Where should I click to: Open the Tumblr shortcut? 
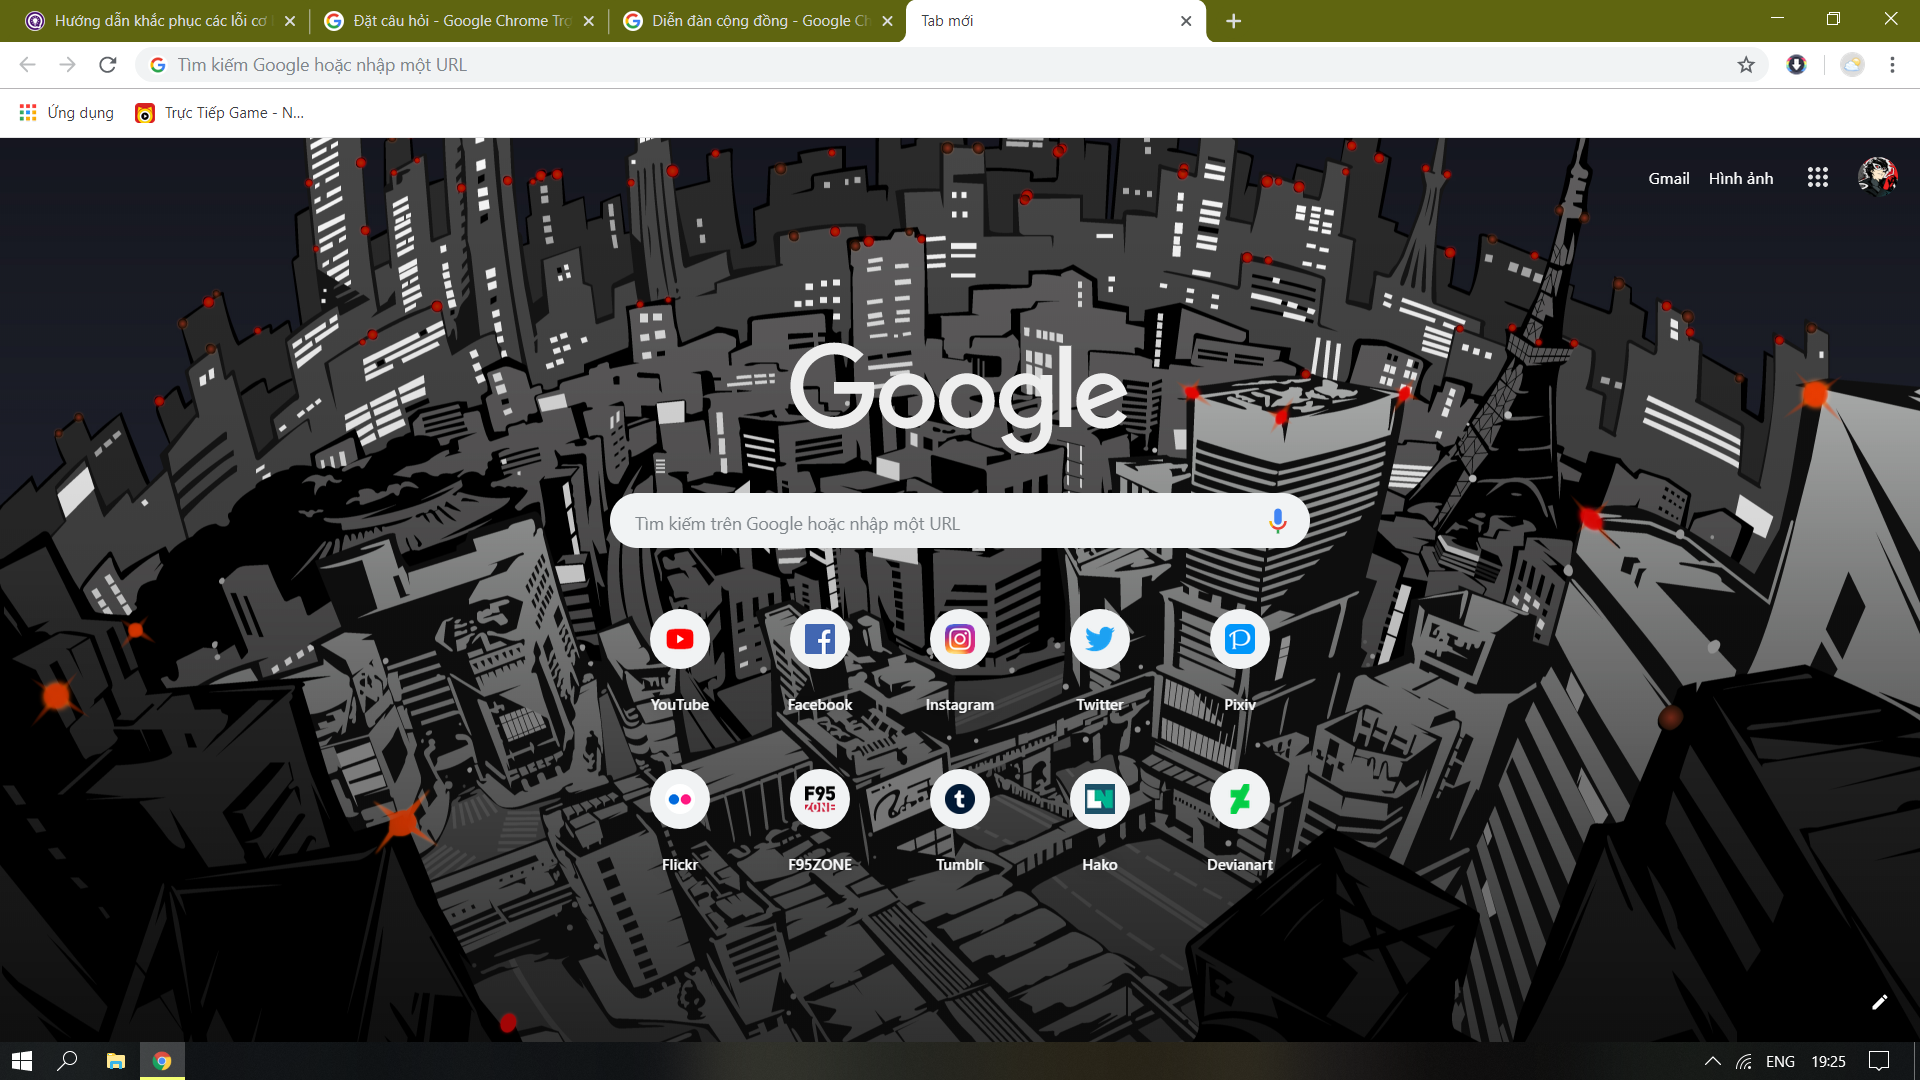960,799
